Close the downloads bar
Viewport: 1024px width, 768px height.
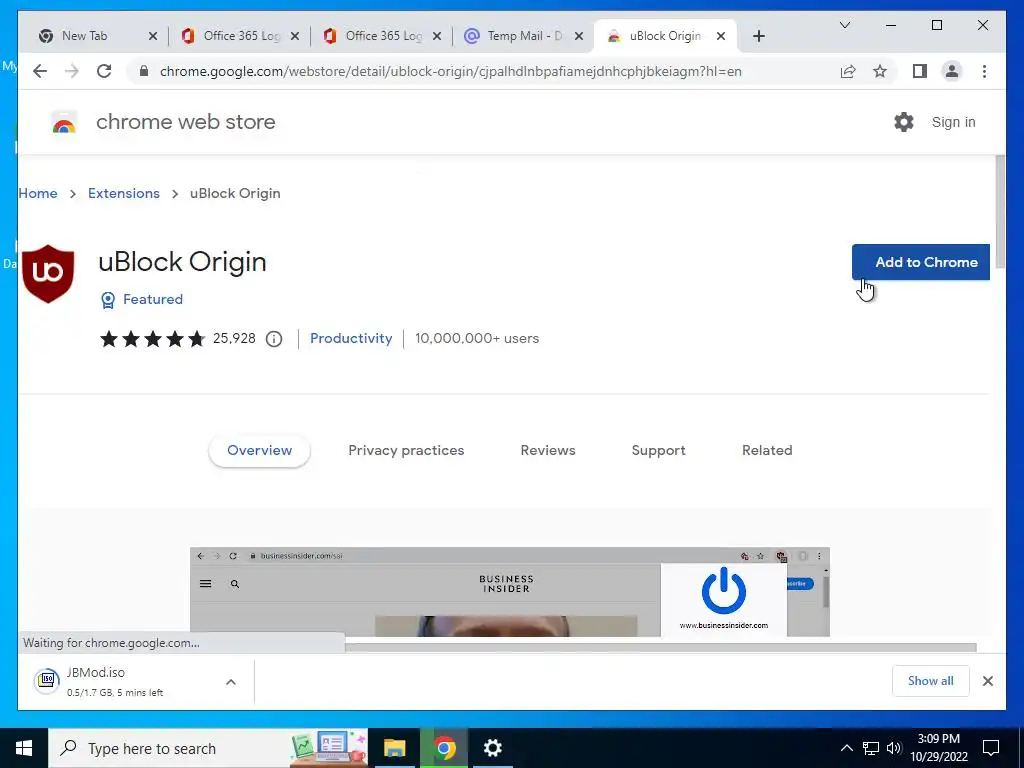coord(987,681)
